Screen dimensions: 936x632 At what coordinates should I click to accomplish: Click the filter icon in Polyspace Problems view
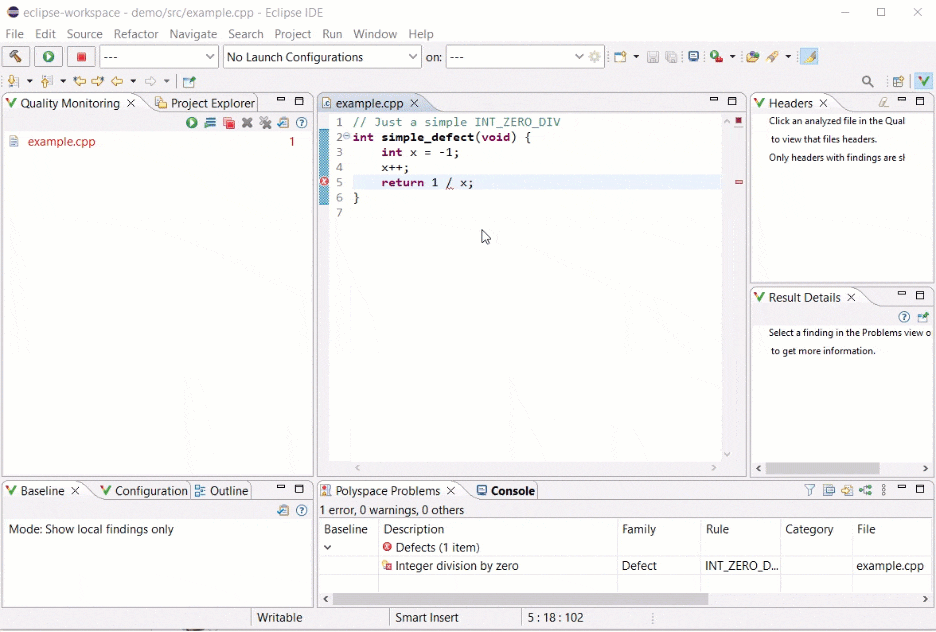(810, 490)
